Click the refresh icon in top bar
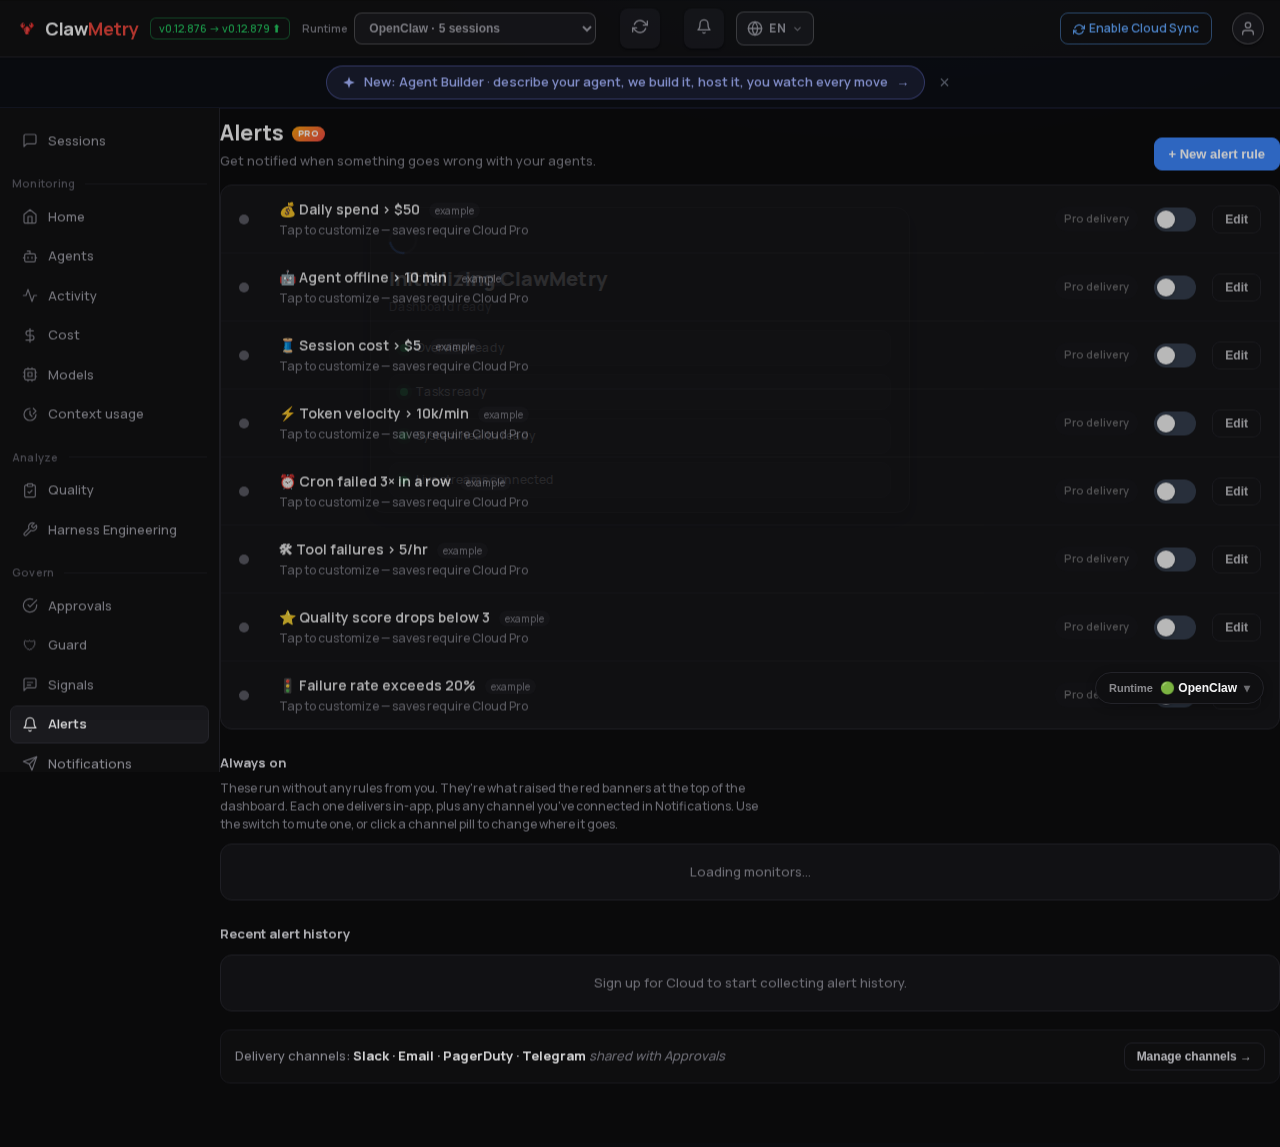 click(x=640, y=28)
